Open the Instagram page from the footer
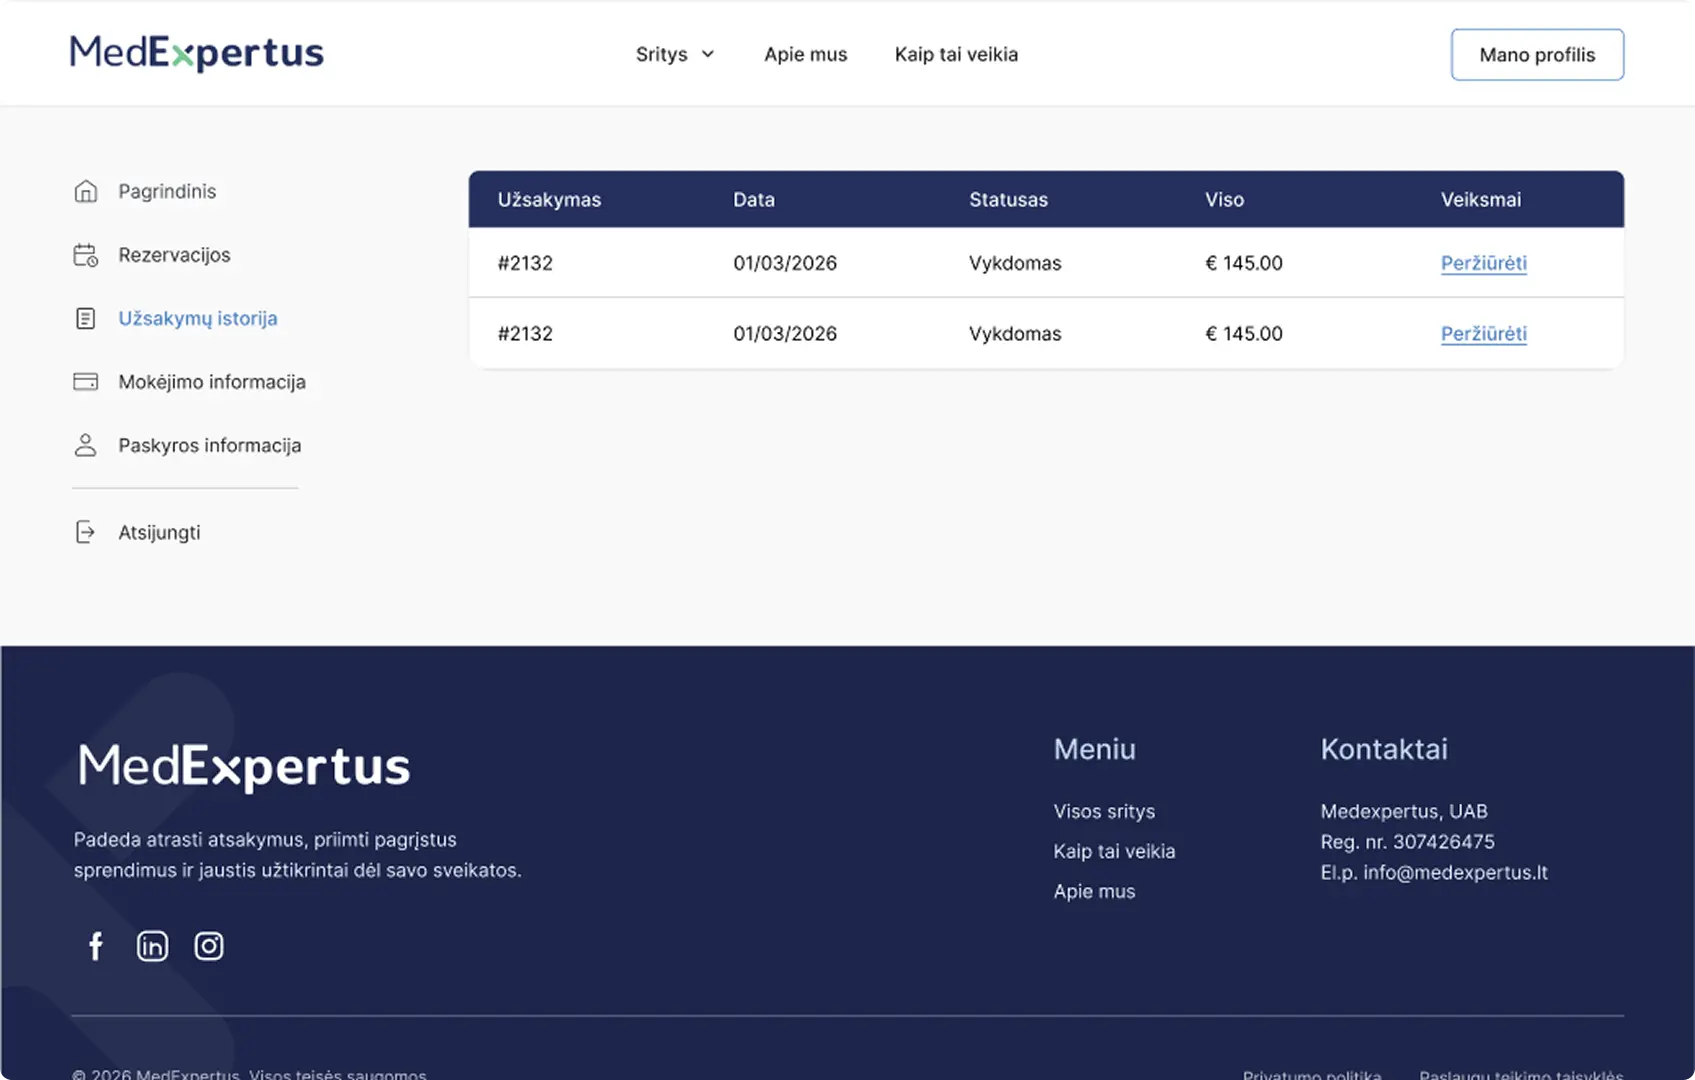1695x1080 pixels. [209, 946]
